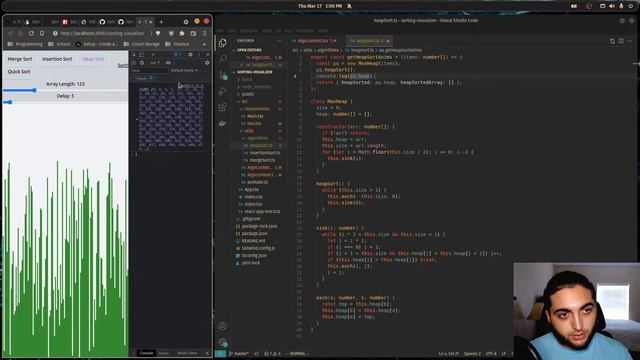Open the Manage gear in VS Code activity bar
The width and height of the screenshot is (640, 360).
[x=222, y=342]
